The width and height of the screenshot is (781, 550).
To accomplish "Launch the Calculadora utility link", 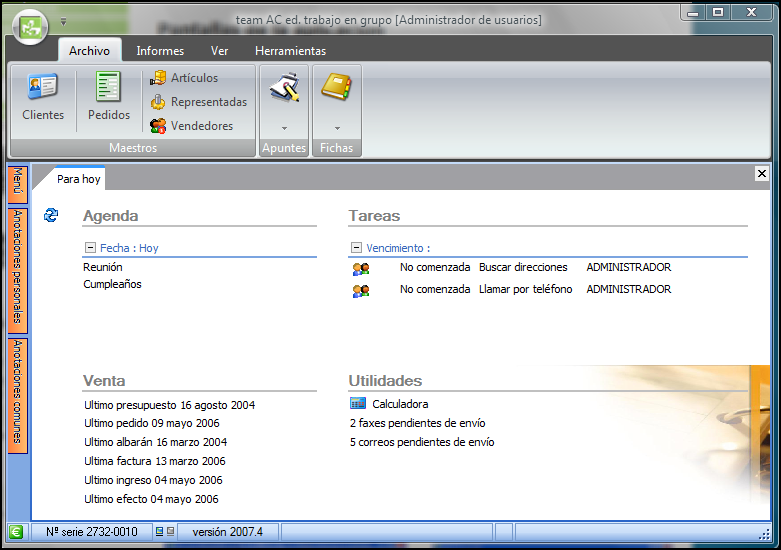I will 400,404.
